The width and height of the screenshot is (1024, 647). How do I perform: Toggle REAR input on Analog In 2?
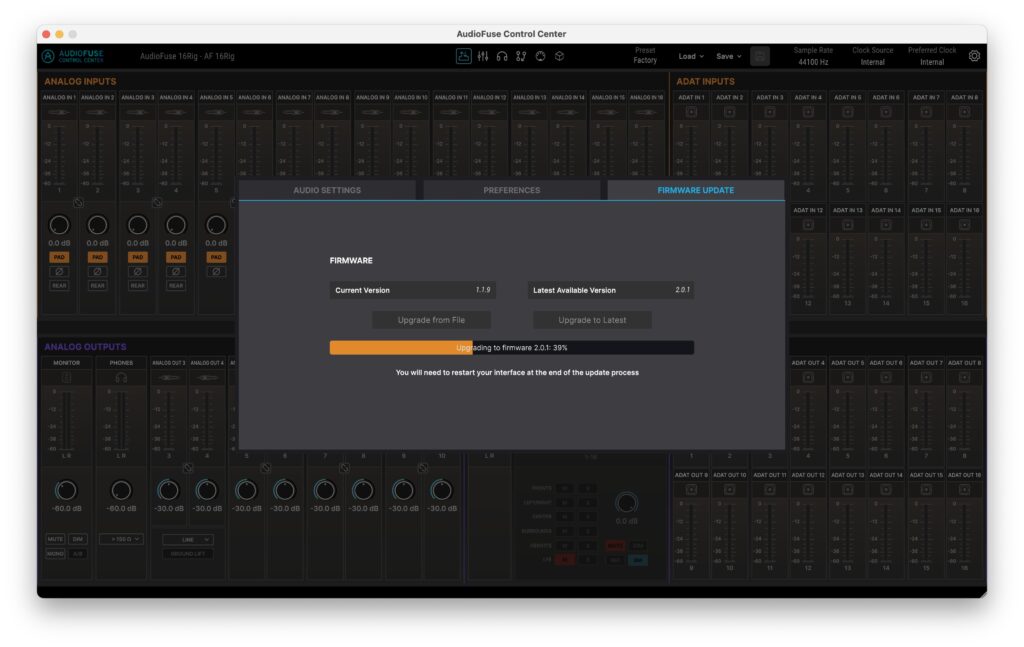coord(98,285)
